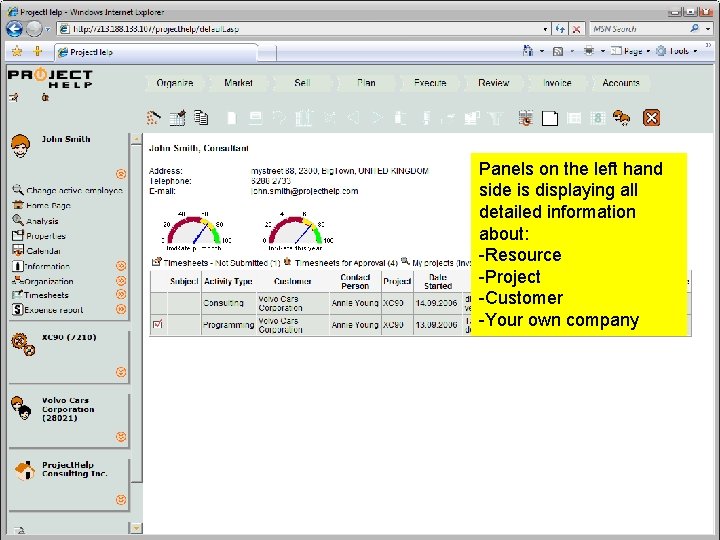
Task: Expand the Organization section arrow
Action: (121, 280)
